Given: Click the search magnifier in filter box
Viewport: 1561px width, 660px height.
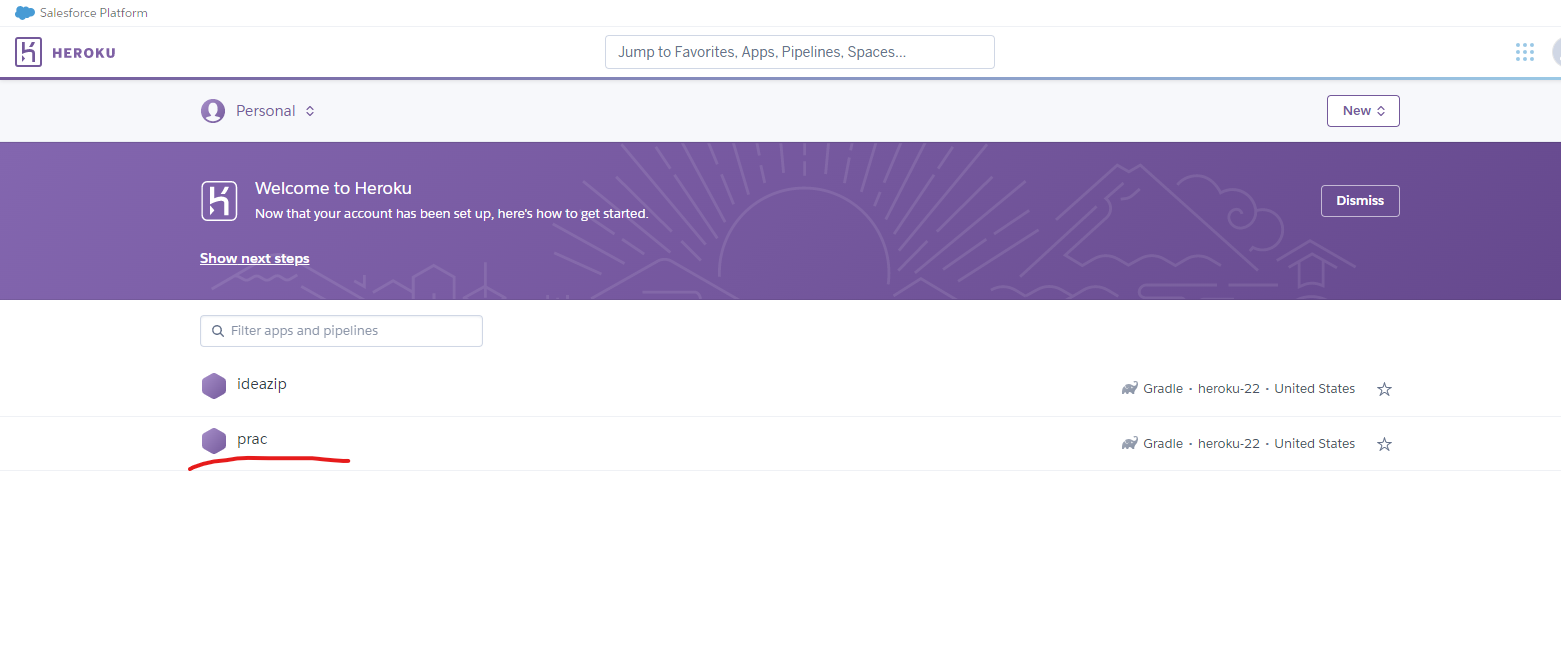Looking at the screenshot, I should 218,331.
